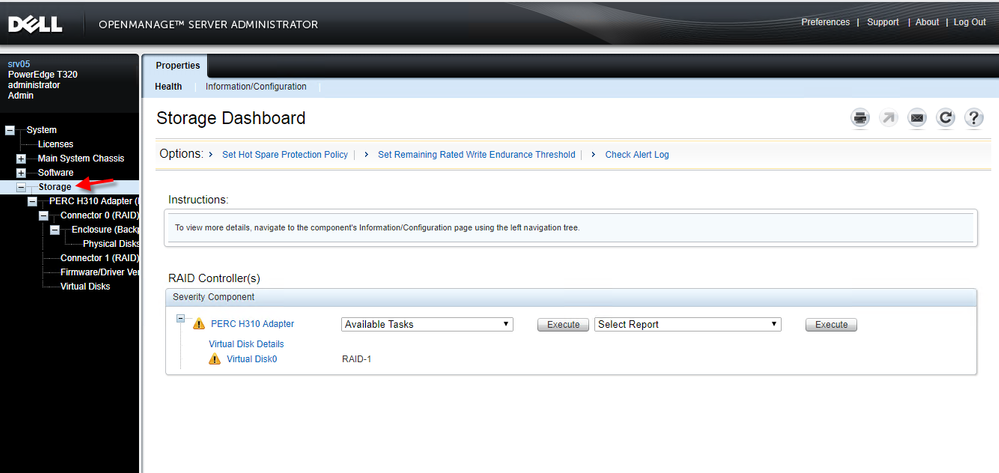Open the Help question mark icon
Screen dimensions: 999x473
(x=974, y=118)
